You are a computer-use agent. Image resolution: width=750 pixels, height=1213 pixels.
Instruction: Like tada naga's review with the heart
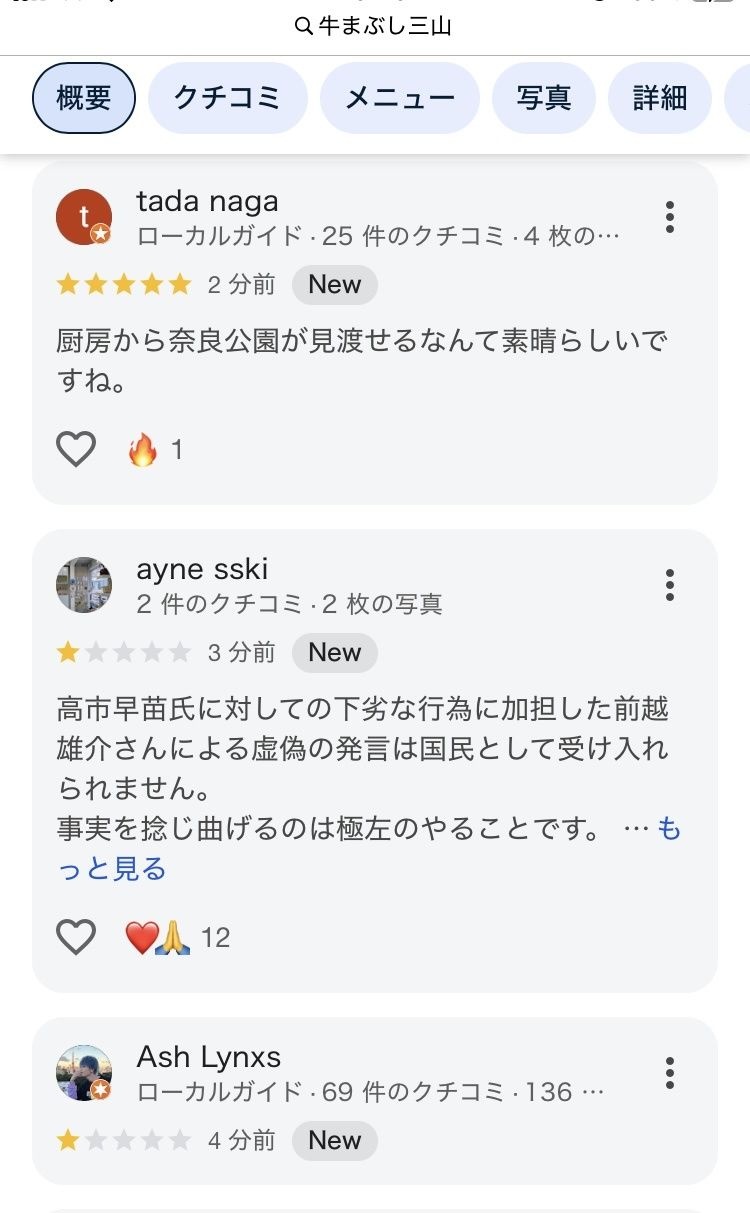pos(76,450)
